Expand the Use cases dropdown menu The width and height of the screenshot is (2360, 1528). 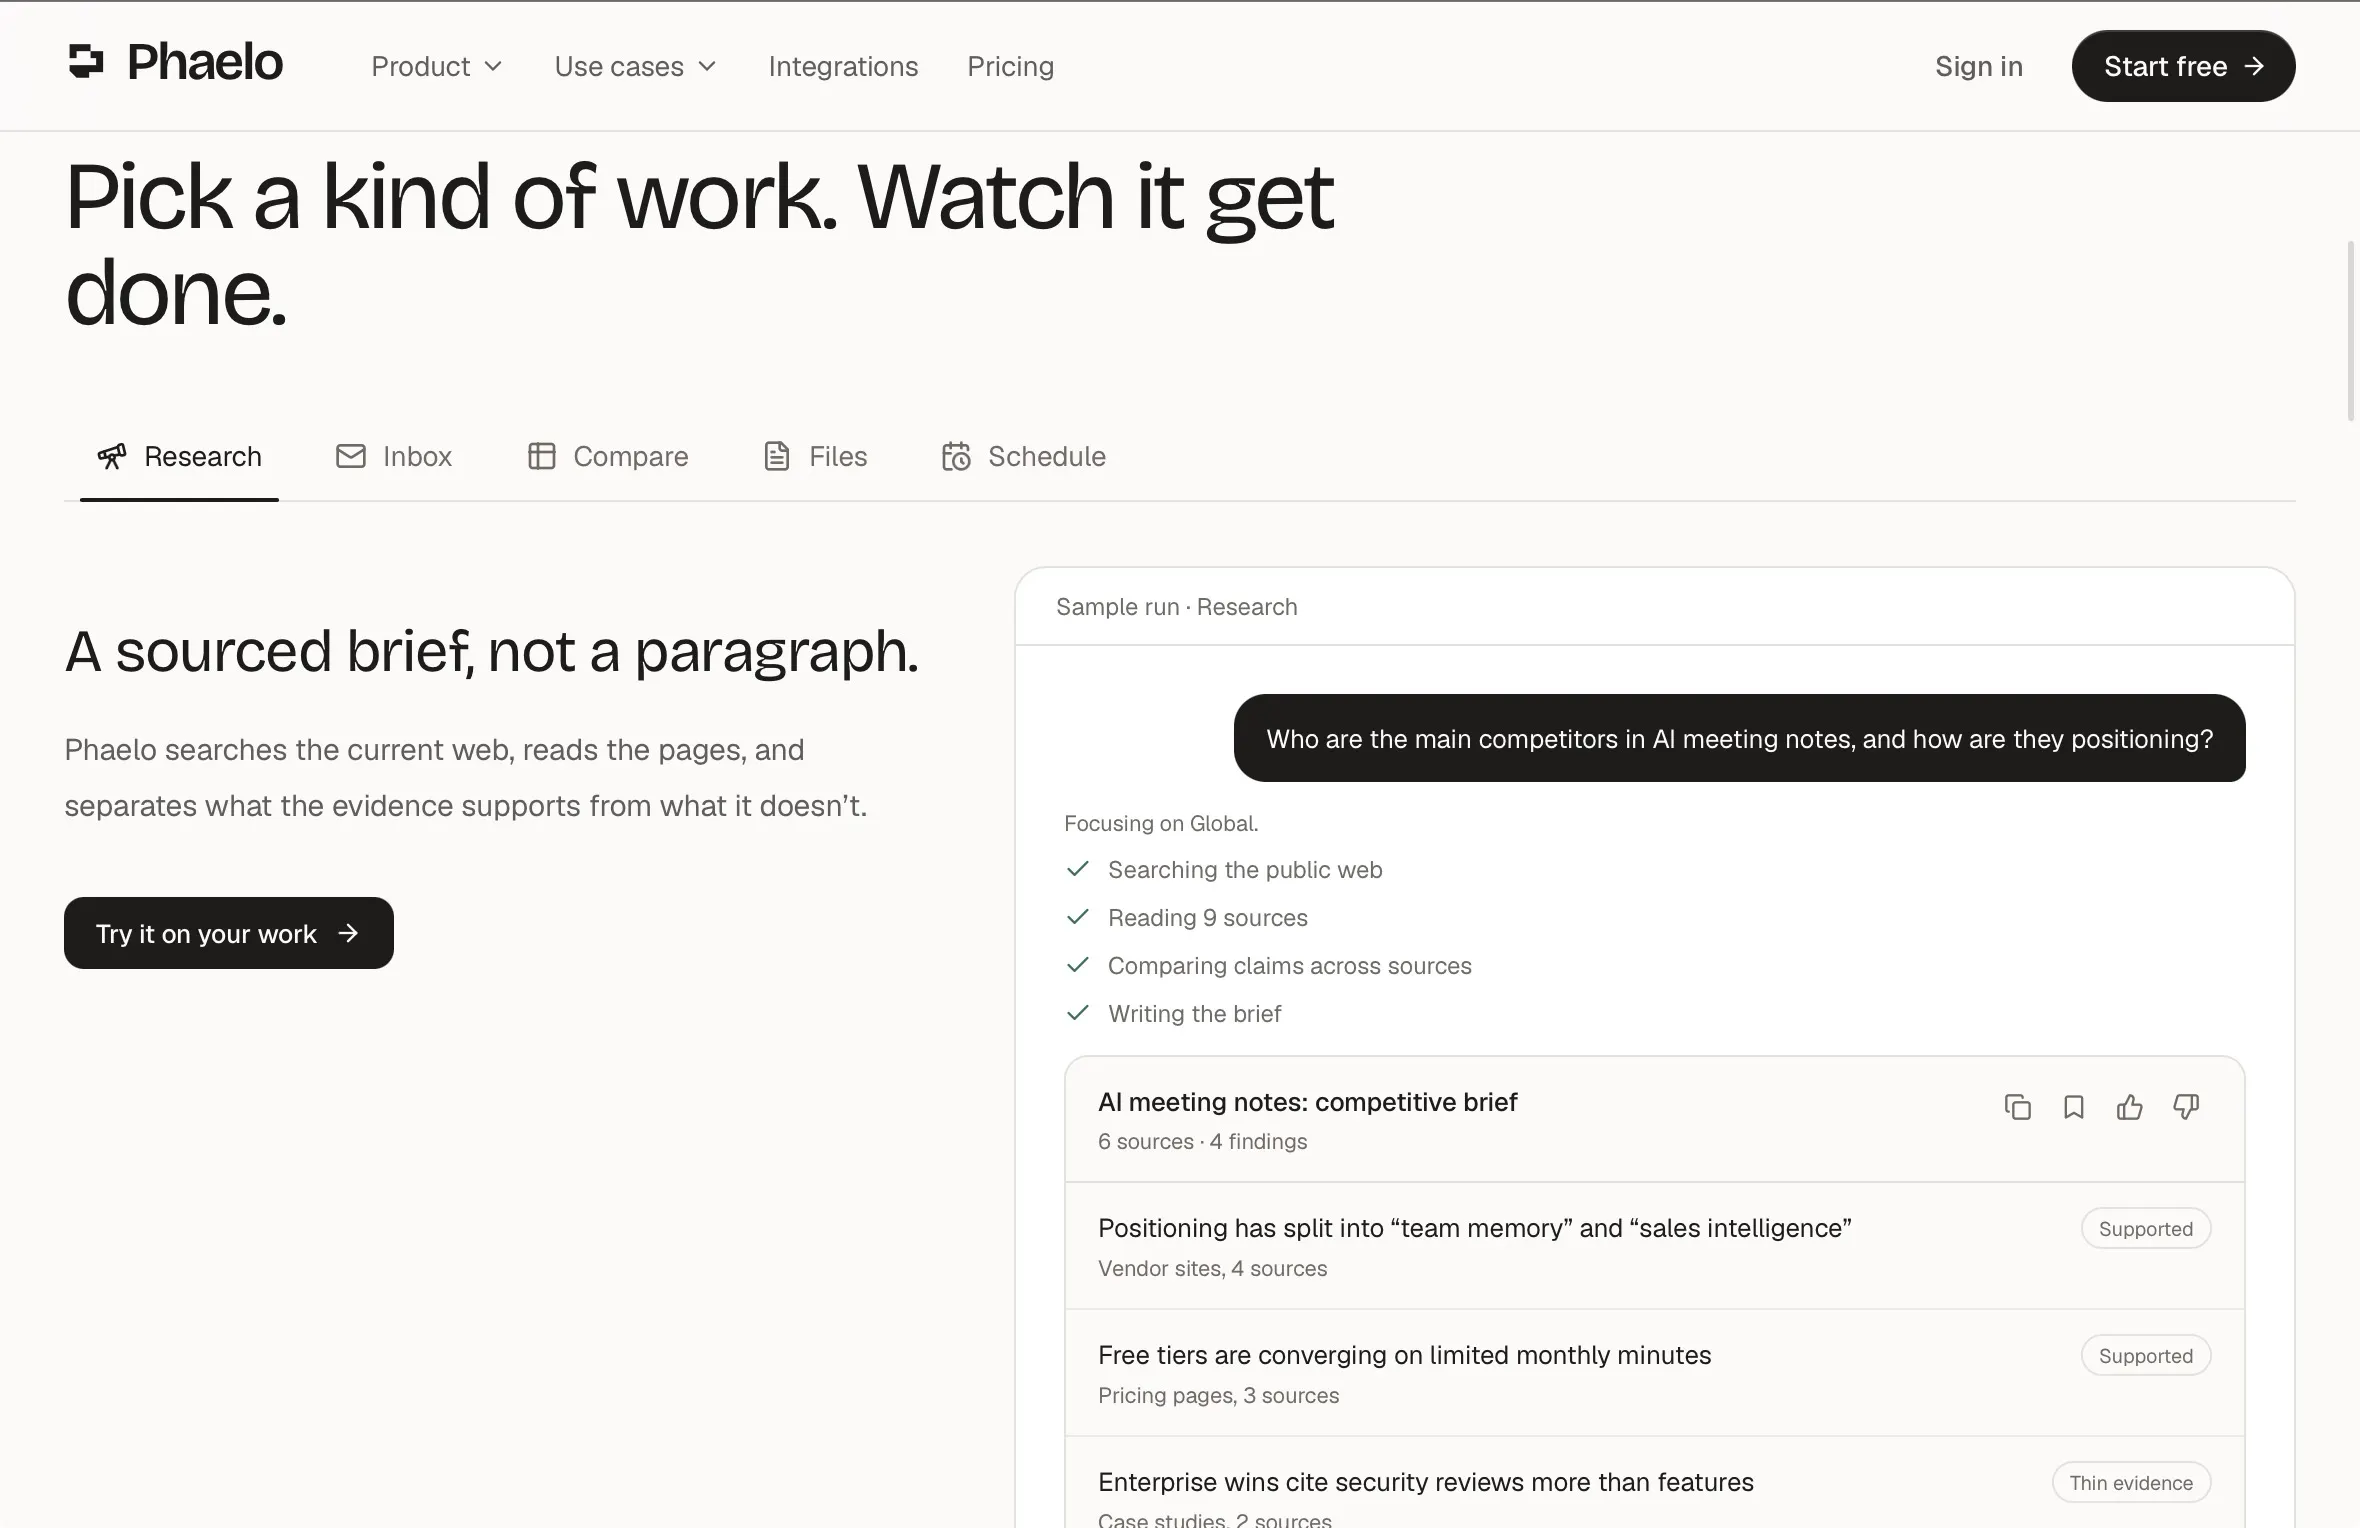pyautogui.click(x=636, y=66)
